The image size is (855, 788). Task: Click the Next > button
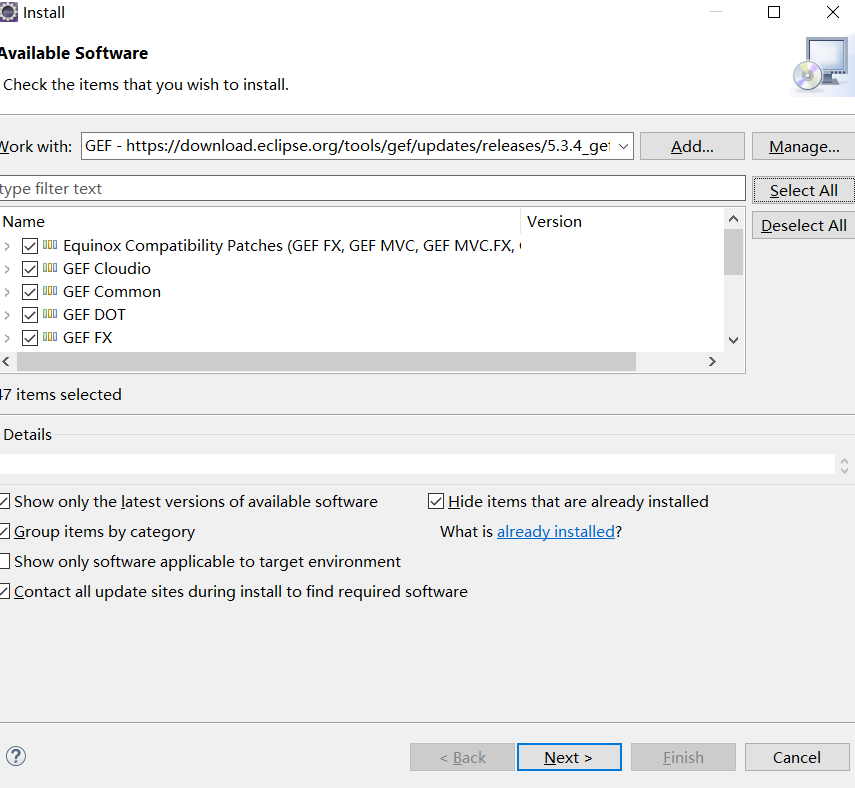click(x=569, y=757)
